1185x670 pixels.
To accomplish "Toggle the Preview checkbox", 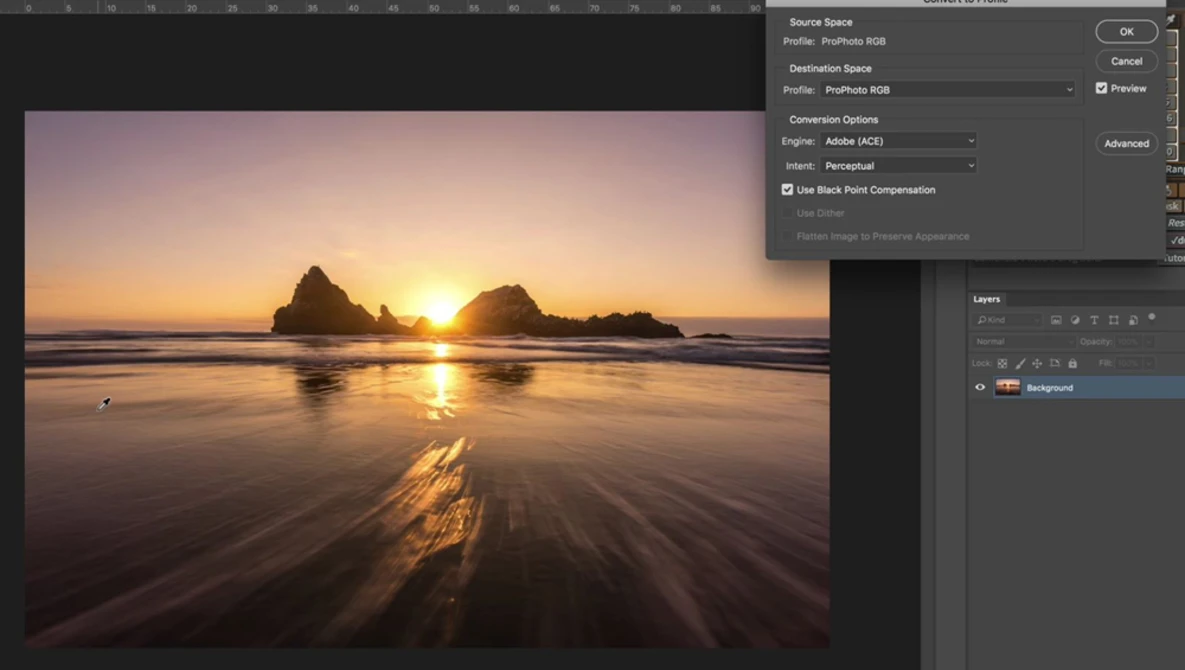I will coord(1101,88).
